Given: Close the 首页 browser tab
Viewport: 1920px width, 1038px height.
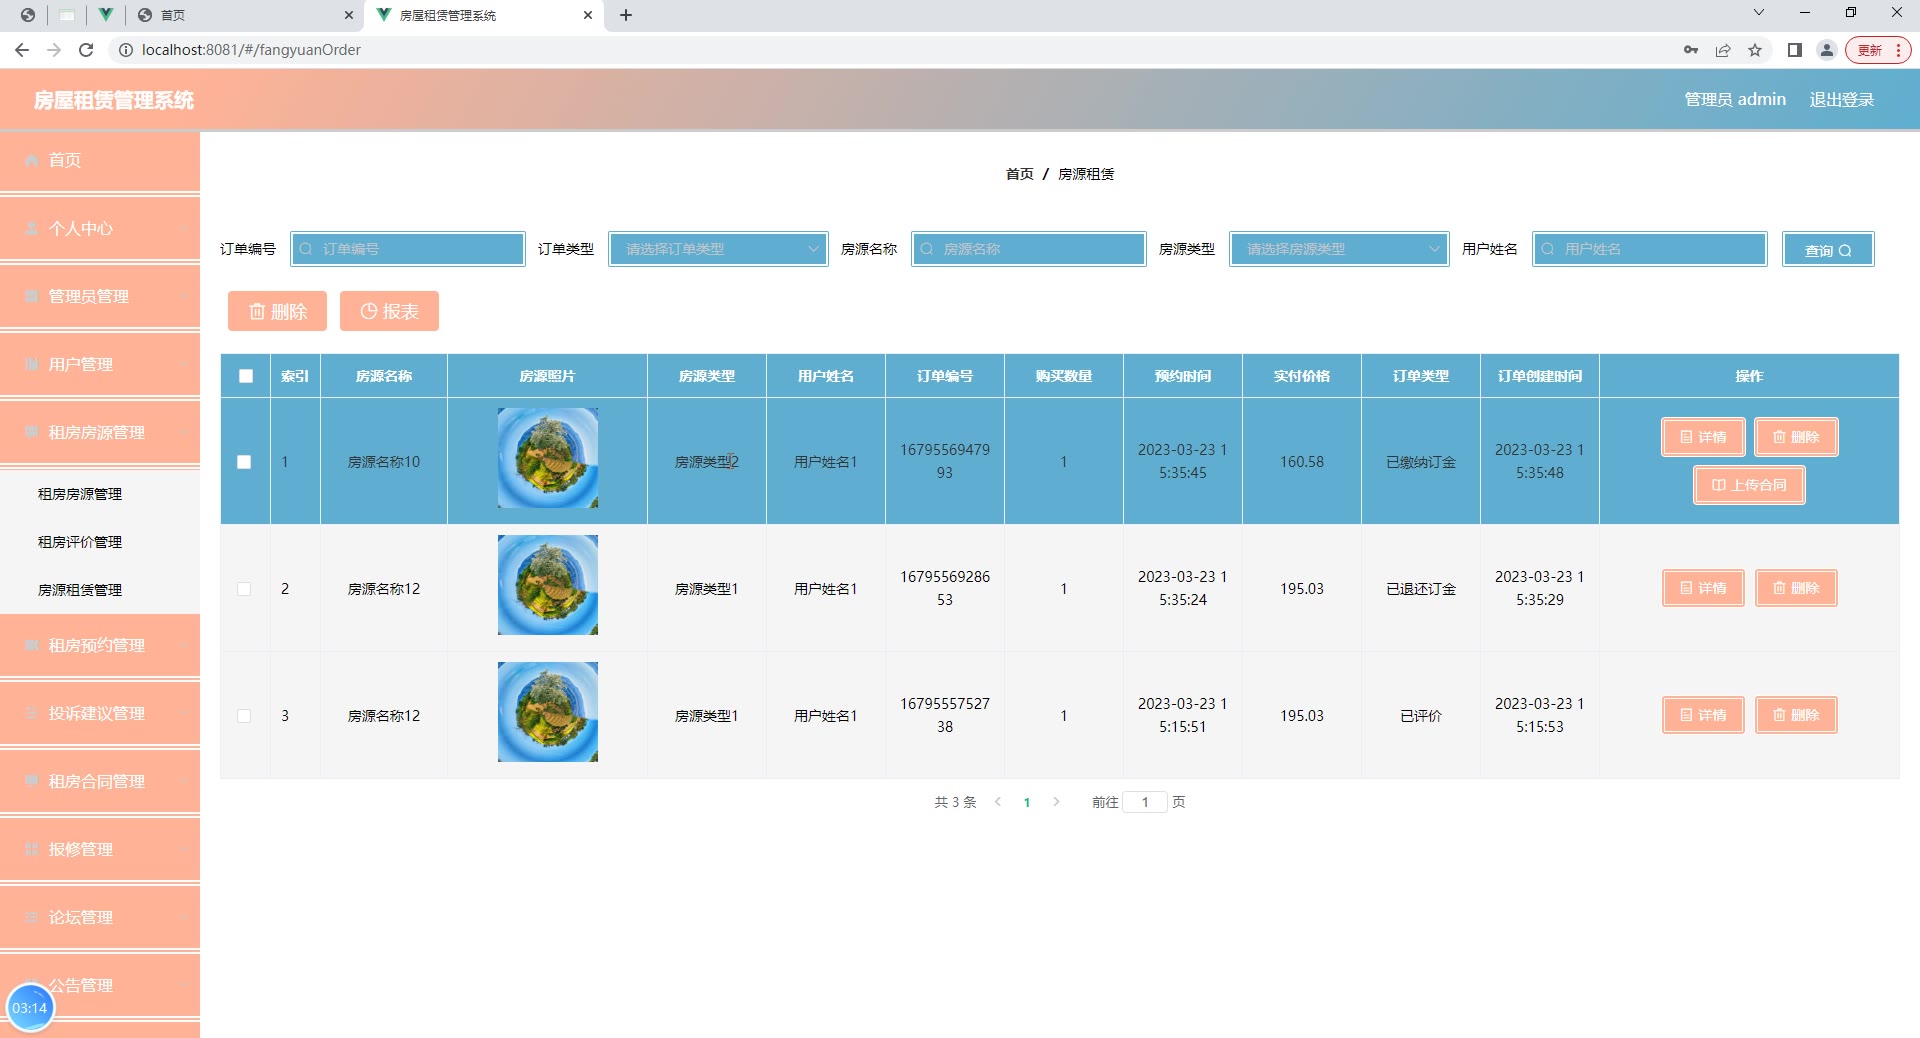Looking at the screenshot, I should (348, 15).
